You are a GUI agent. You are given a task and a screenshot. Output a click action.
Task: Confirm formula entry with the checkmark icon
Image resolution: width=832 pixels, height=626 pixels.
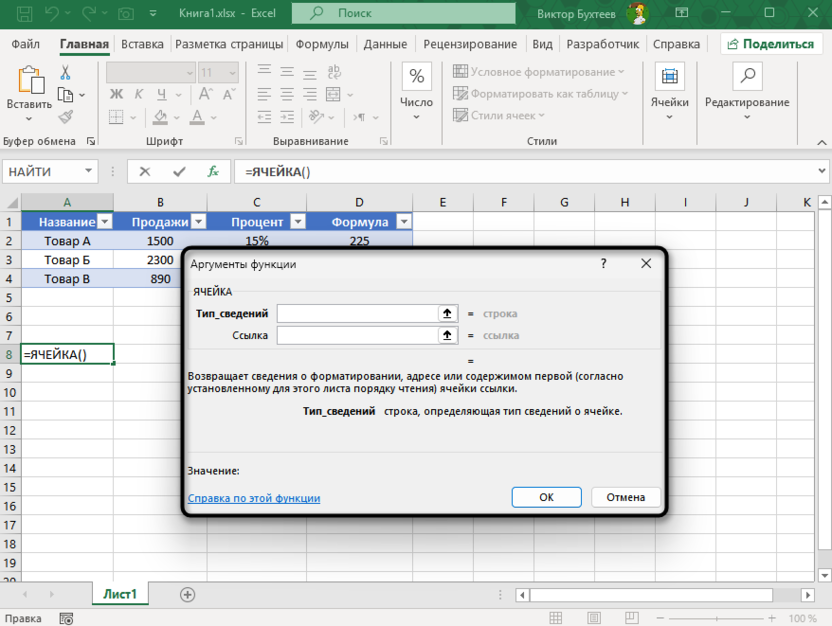tap(179, 171)
